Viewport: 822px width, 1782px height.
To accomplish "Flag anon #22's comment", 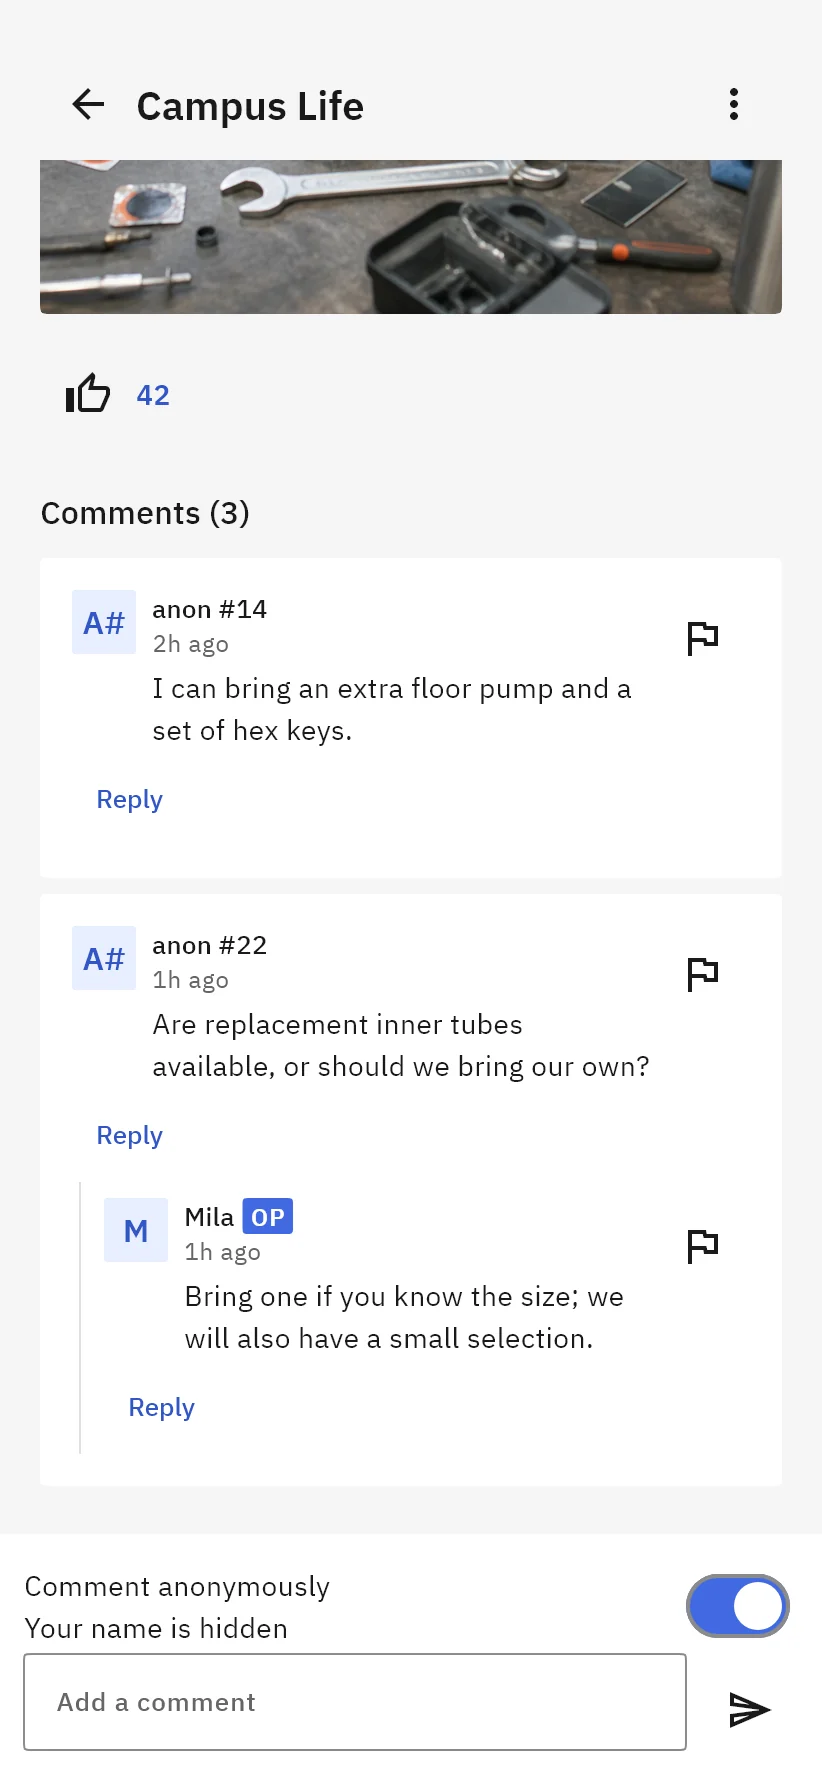I will [703, 974].
